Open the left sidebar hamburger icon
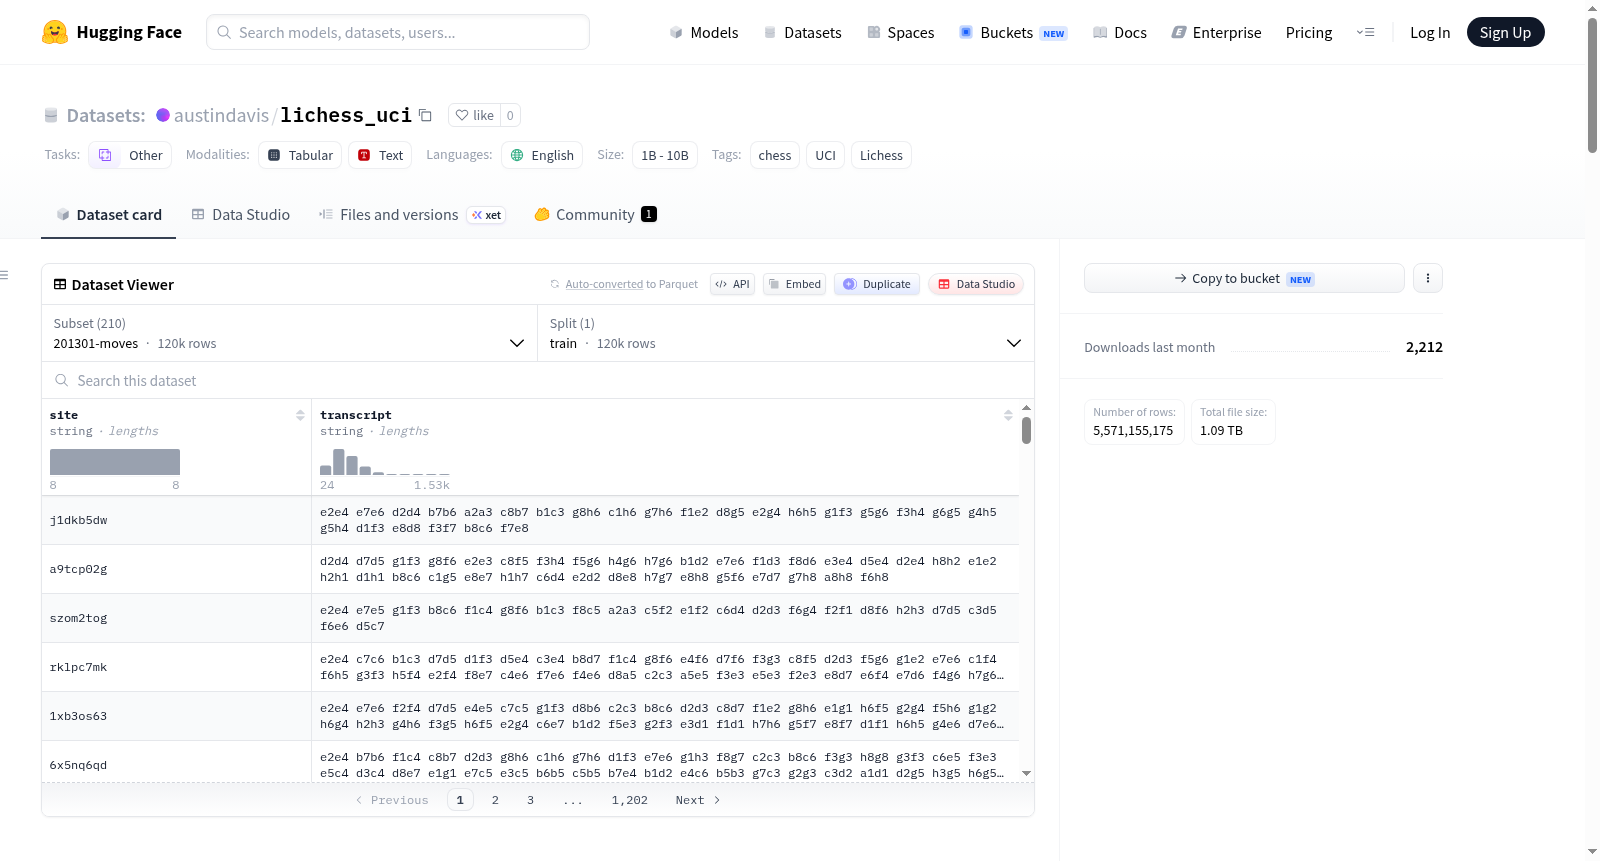 click(4, 275)
